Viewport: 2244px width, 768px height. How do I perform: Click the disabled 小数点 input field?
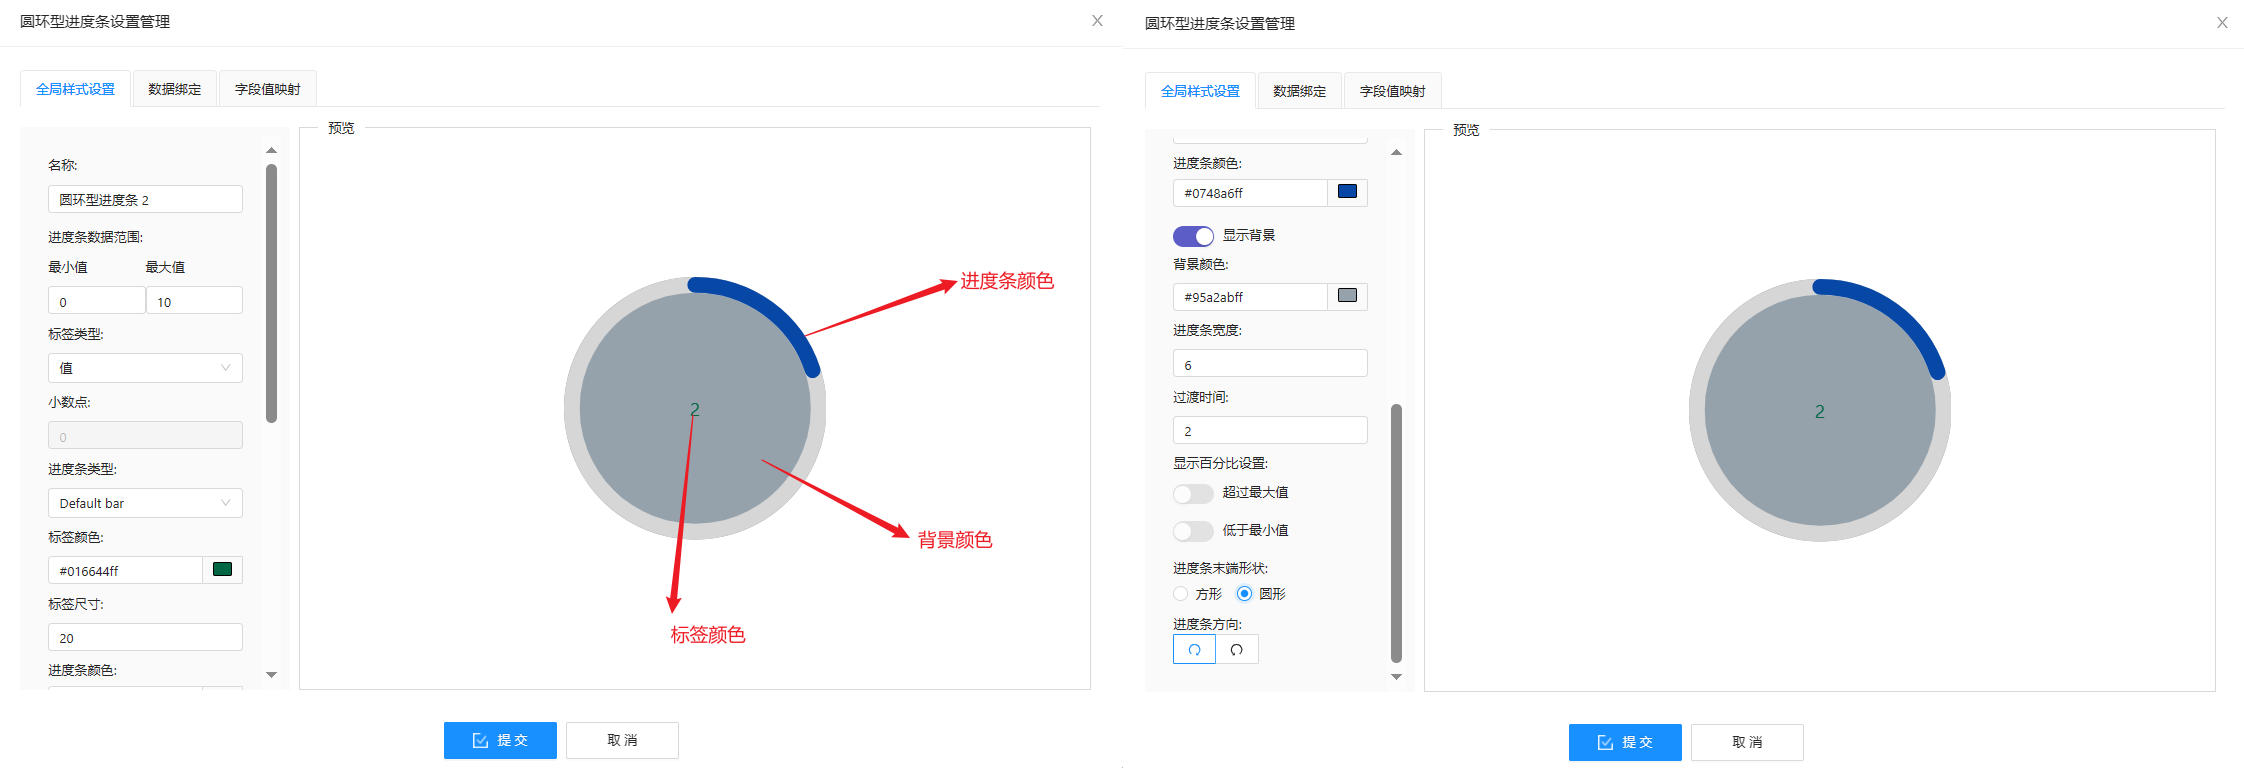click(x=145, y=436)
